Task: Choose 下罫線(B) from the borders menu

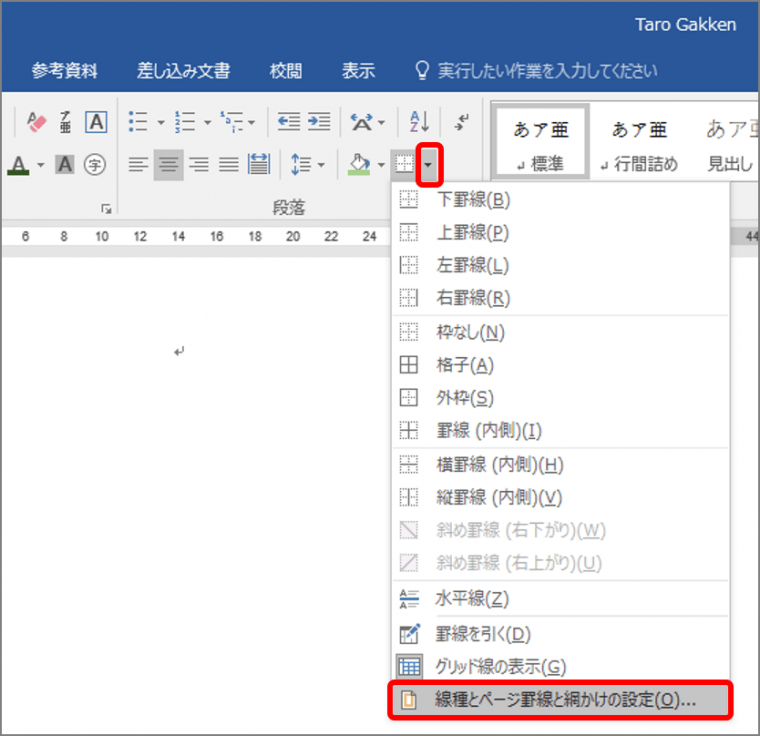Action: (560, 199)
